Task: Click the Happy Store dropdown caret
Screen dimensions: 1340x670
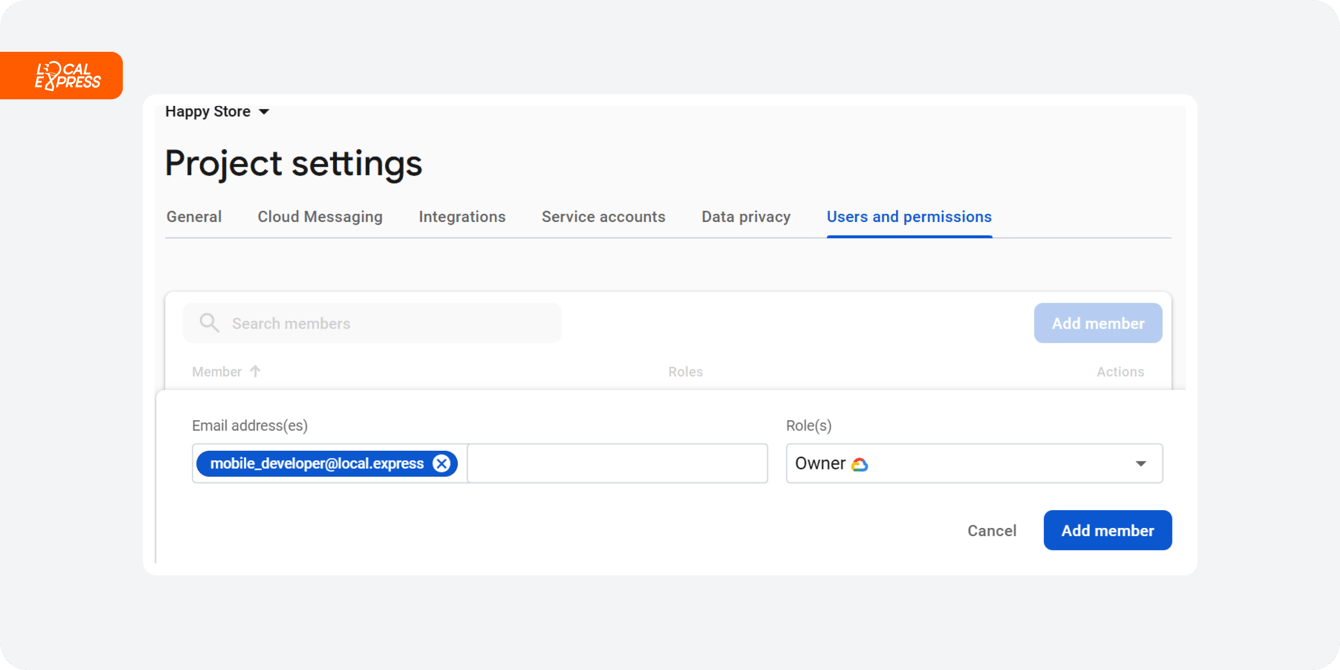Action: pos(264,111)
